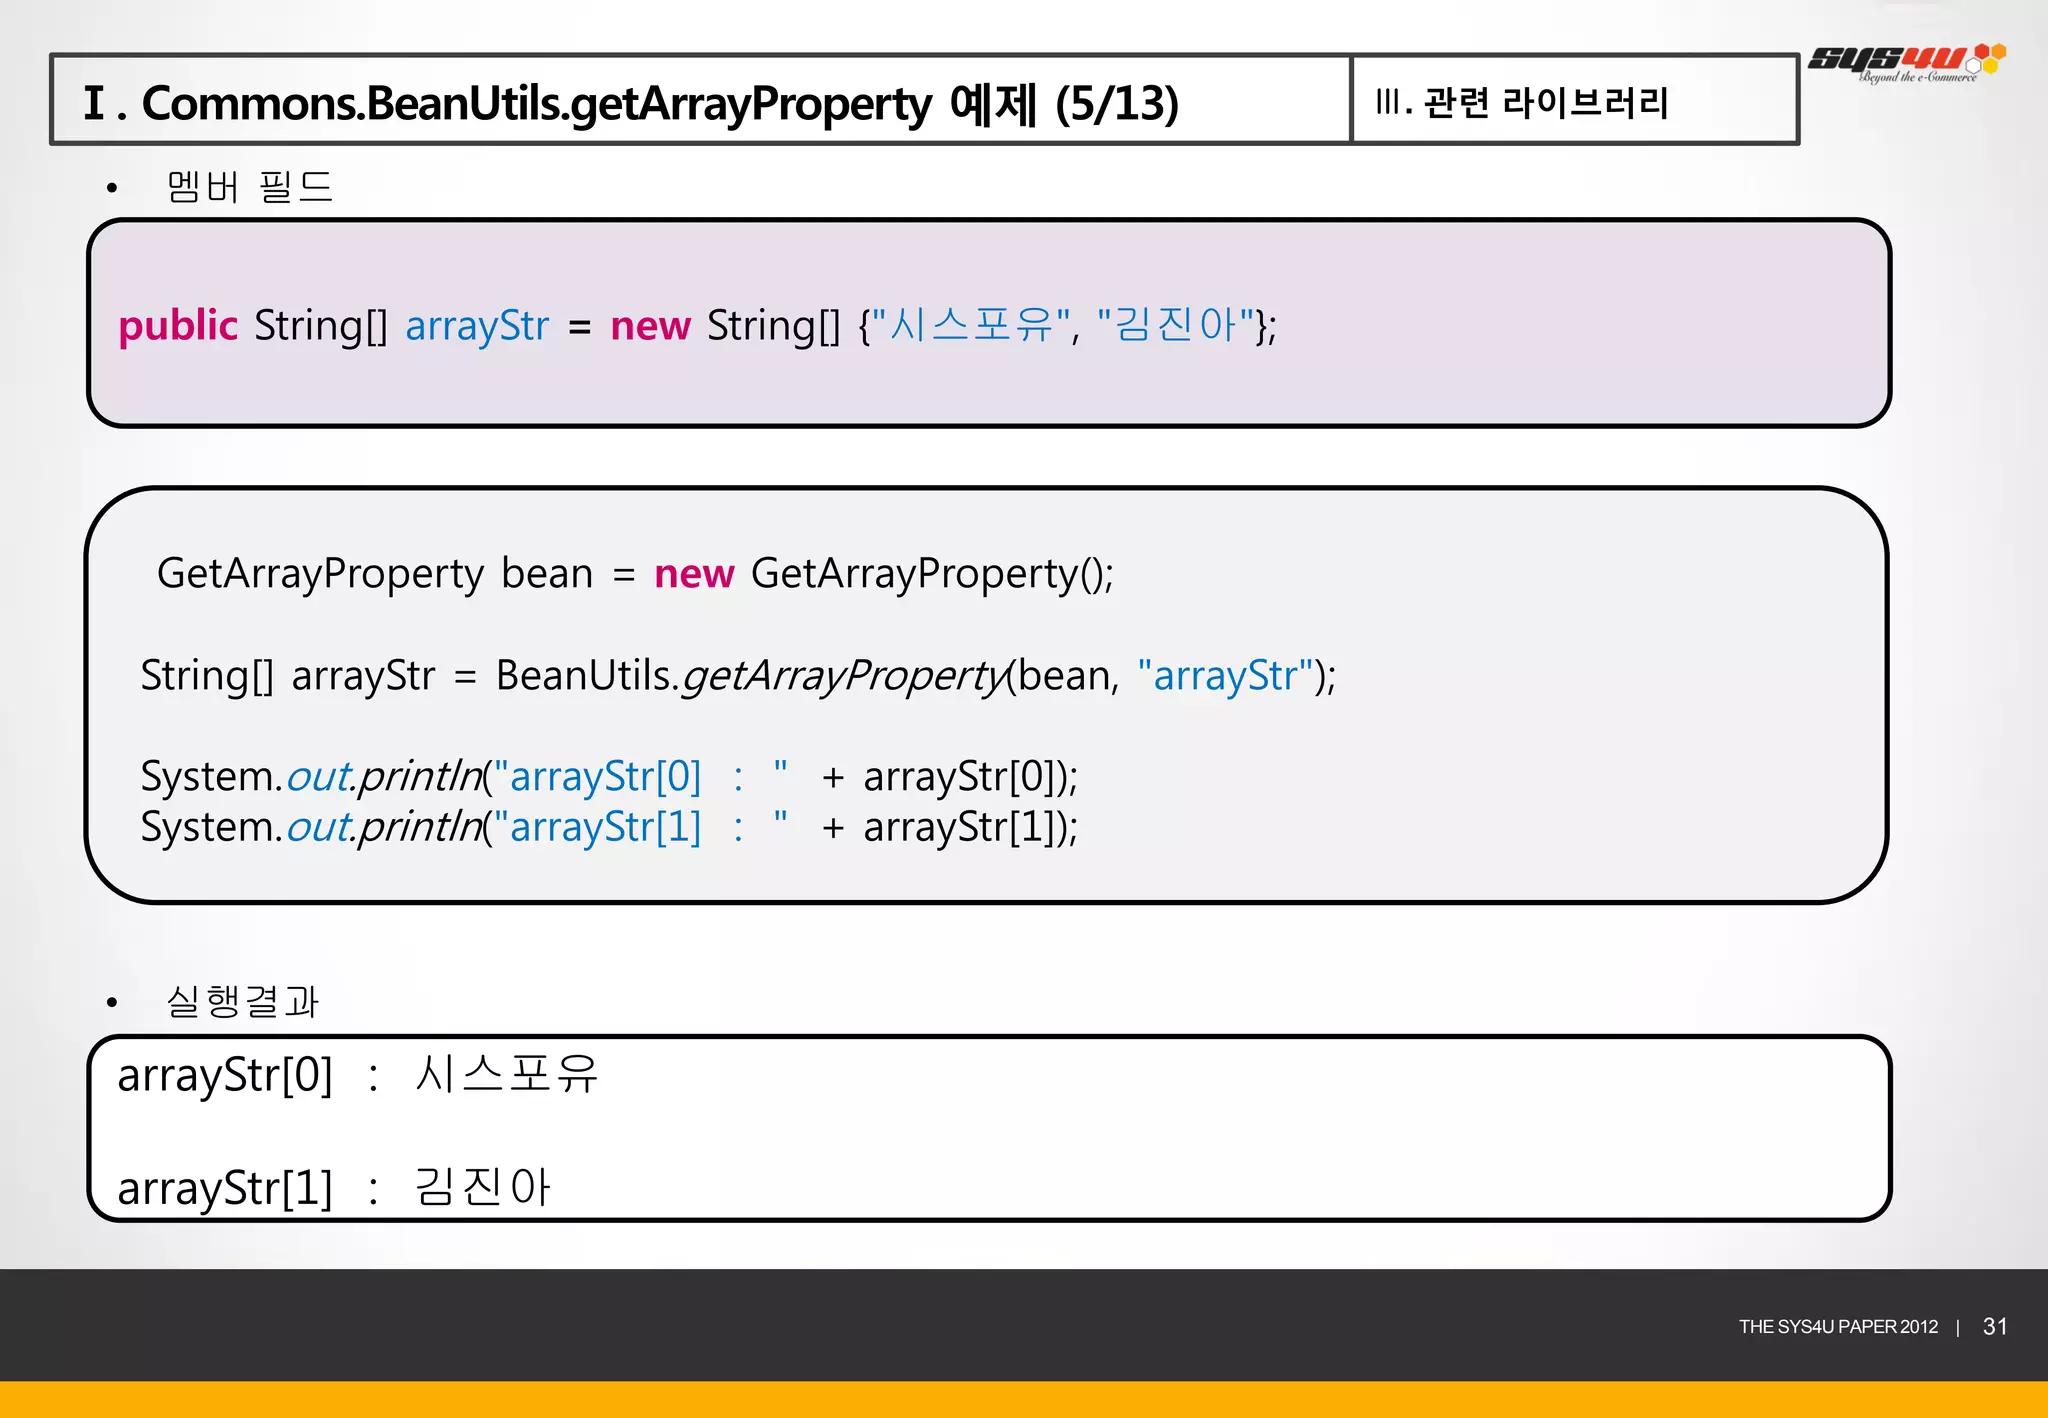The image size is (2048, 1418).
Task: Click the 'GetArrayProperty bean = new GetArrayProperty();' line
Action: coord(635,574)
